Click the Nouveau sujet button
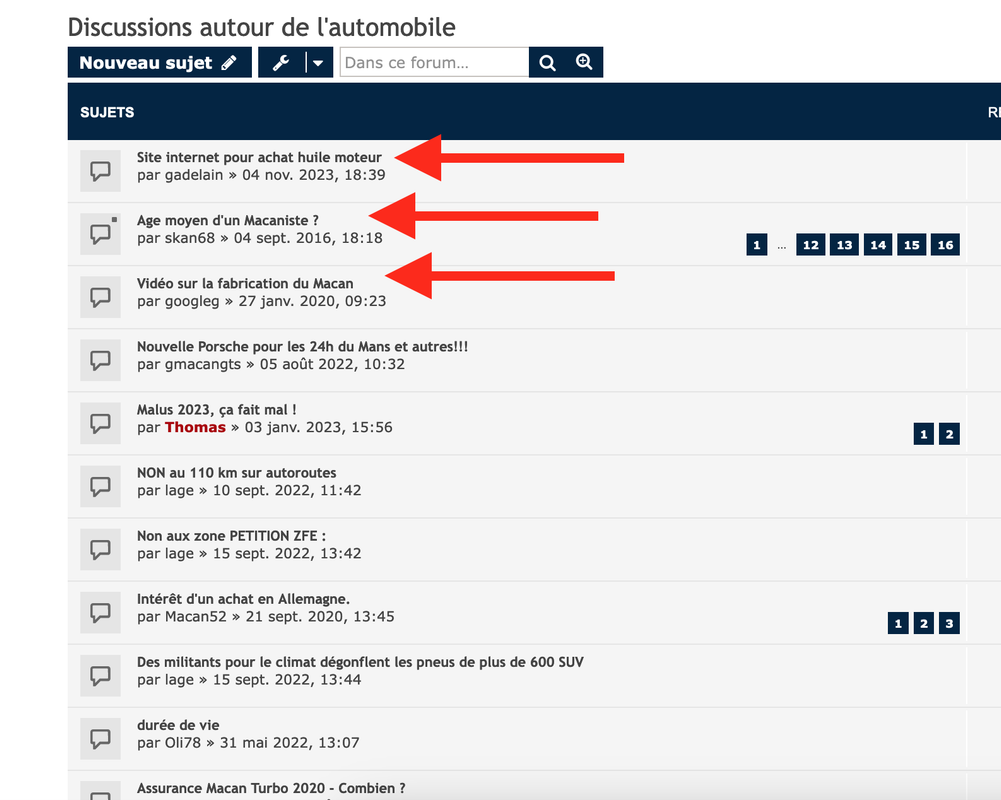The width and height of the screenshot is (1001, 800). [x=160, y=63]
